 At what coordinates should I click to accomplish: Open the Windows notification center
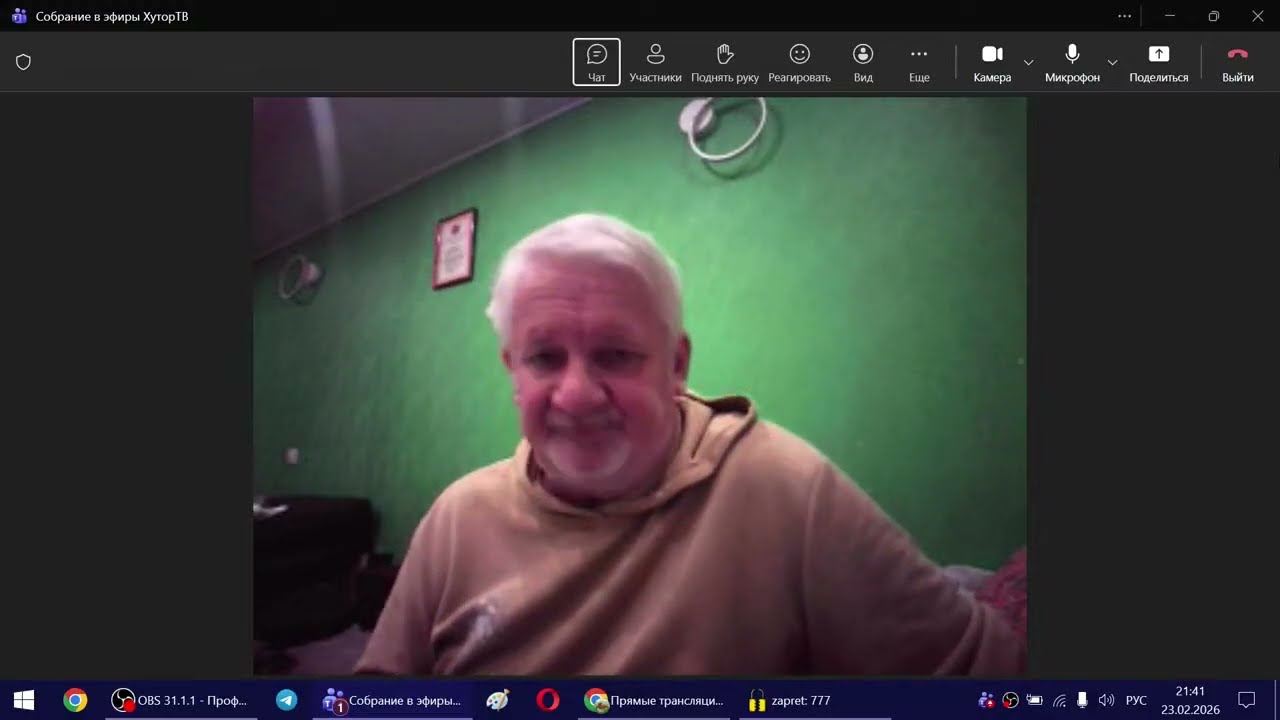point(1246,700)
